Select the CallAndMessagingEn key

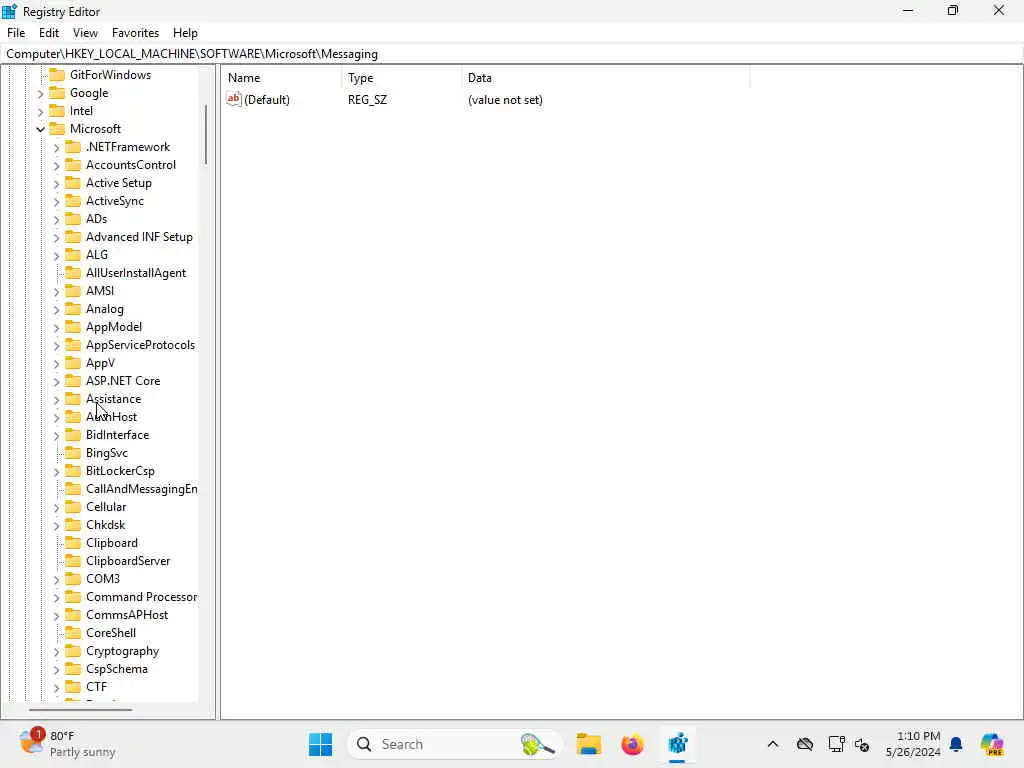(x=142, y=489)
